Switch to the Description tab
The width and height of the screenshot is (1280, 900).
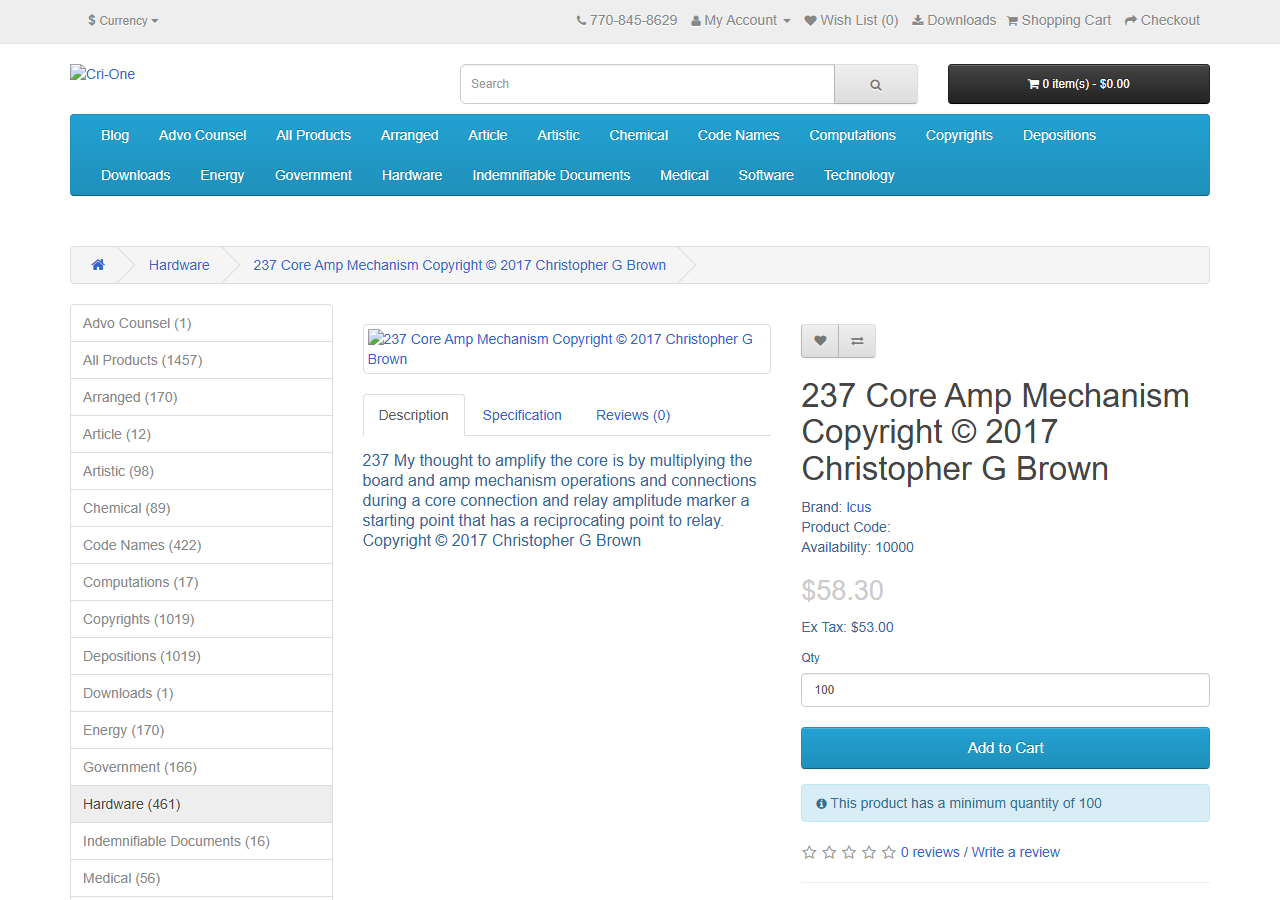pos(414,415)
